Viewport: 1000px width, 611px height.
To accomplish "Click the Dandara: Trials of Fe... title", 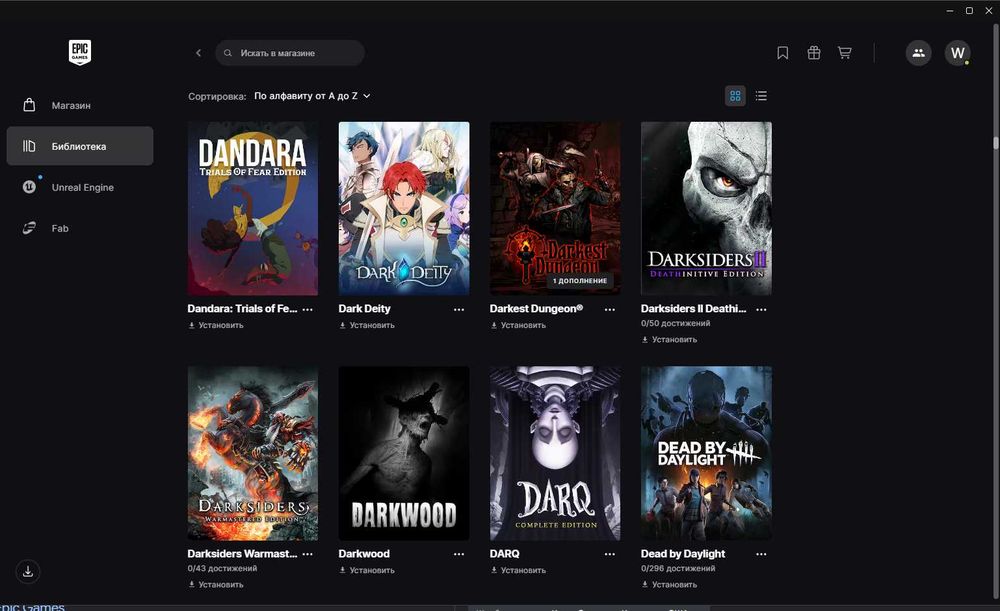I will pyautogui.click(x=242, y=309).
